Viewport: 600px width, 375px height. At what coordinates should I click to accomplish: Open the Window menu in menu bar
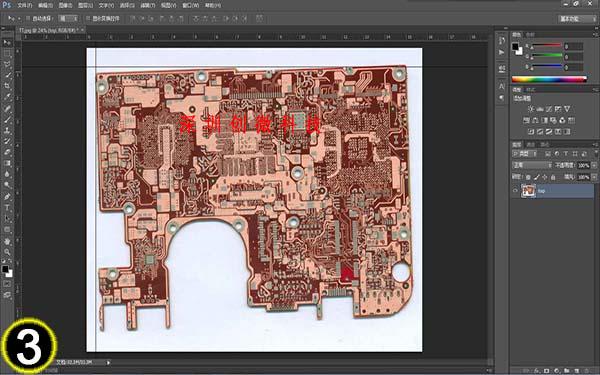point(190,5)
